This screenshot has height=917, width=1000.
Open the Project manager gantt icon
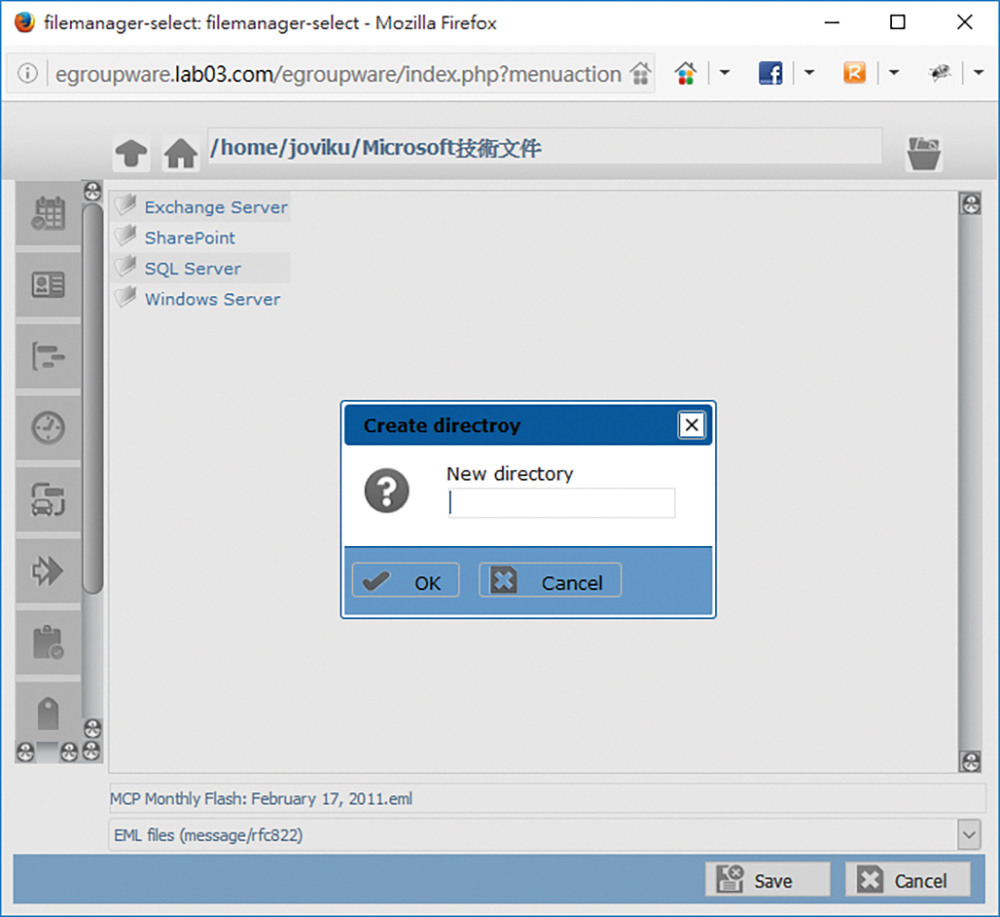point(48,356)
